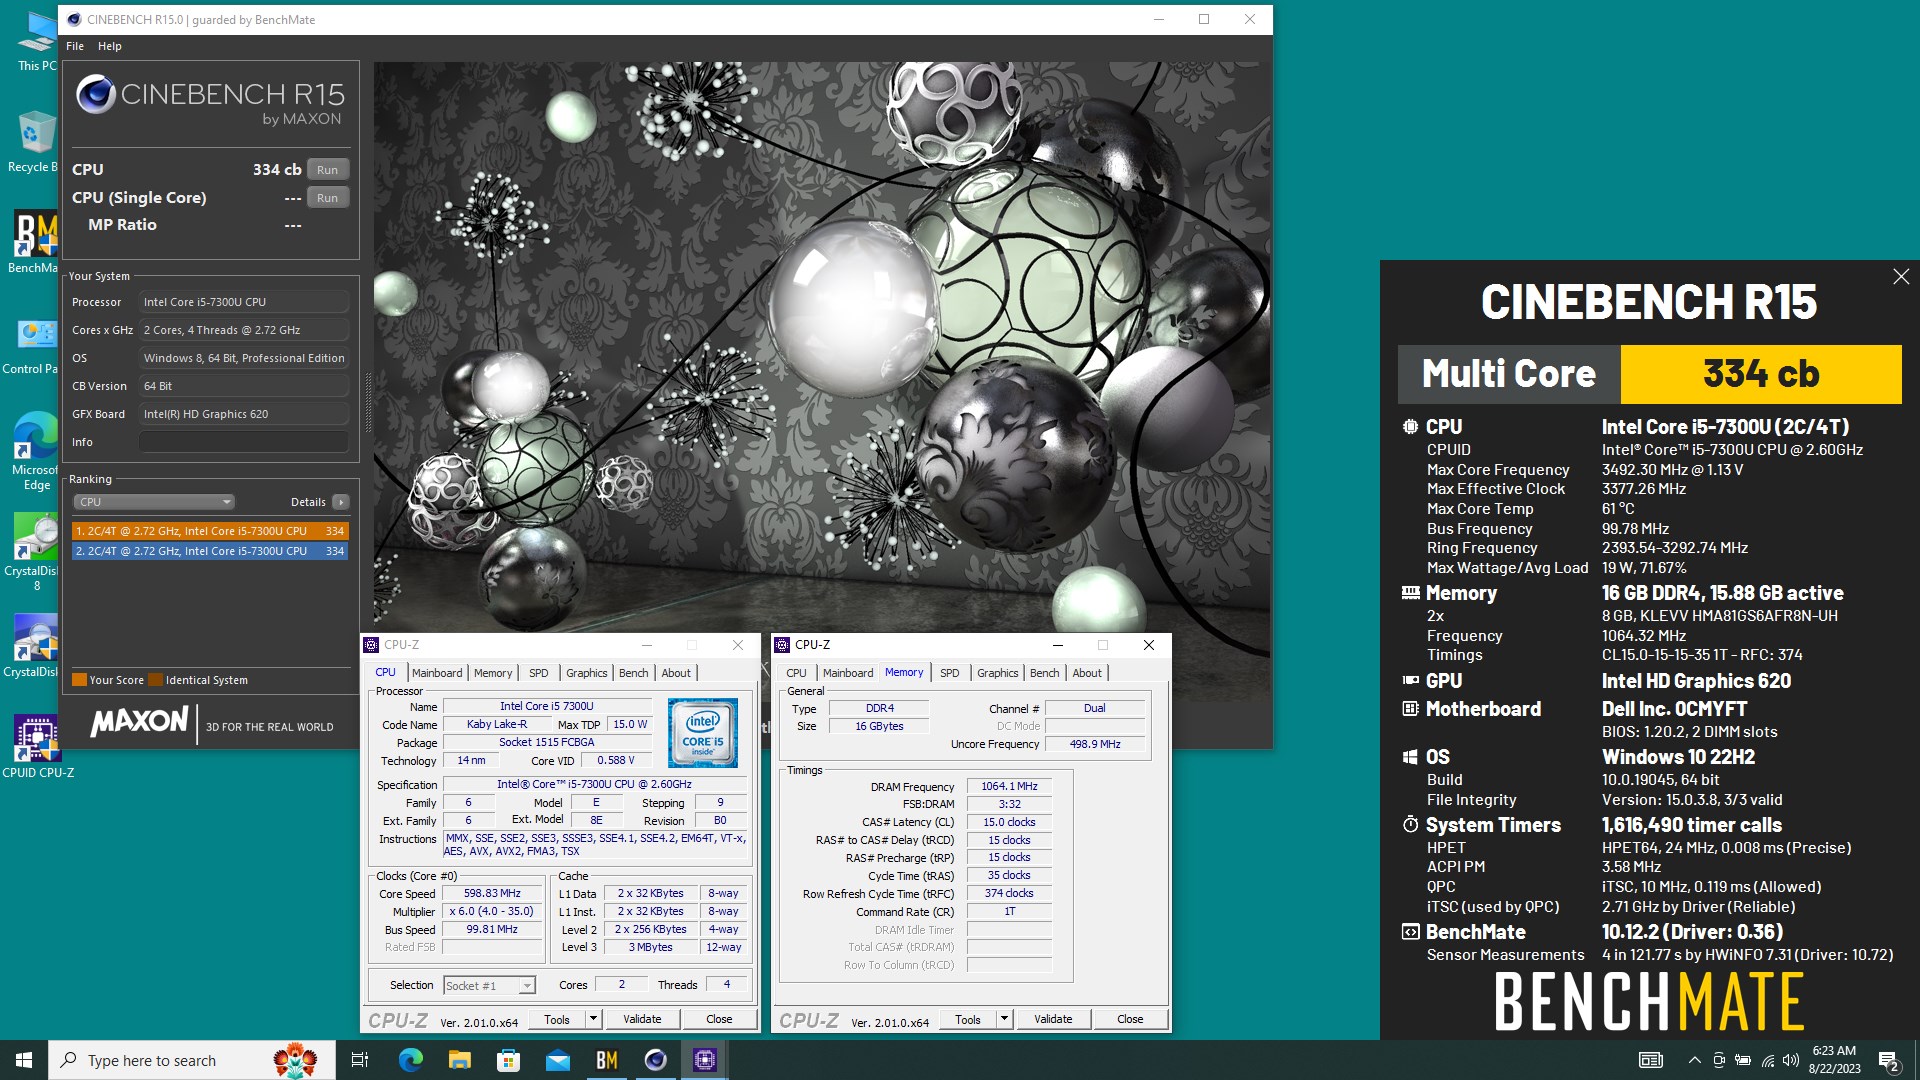Select first ranking entry with 334
The width and height of the screenshot is (1920, 1080).
(210, 531)
